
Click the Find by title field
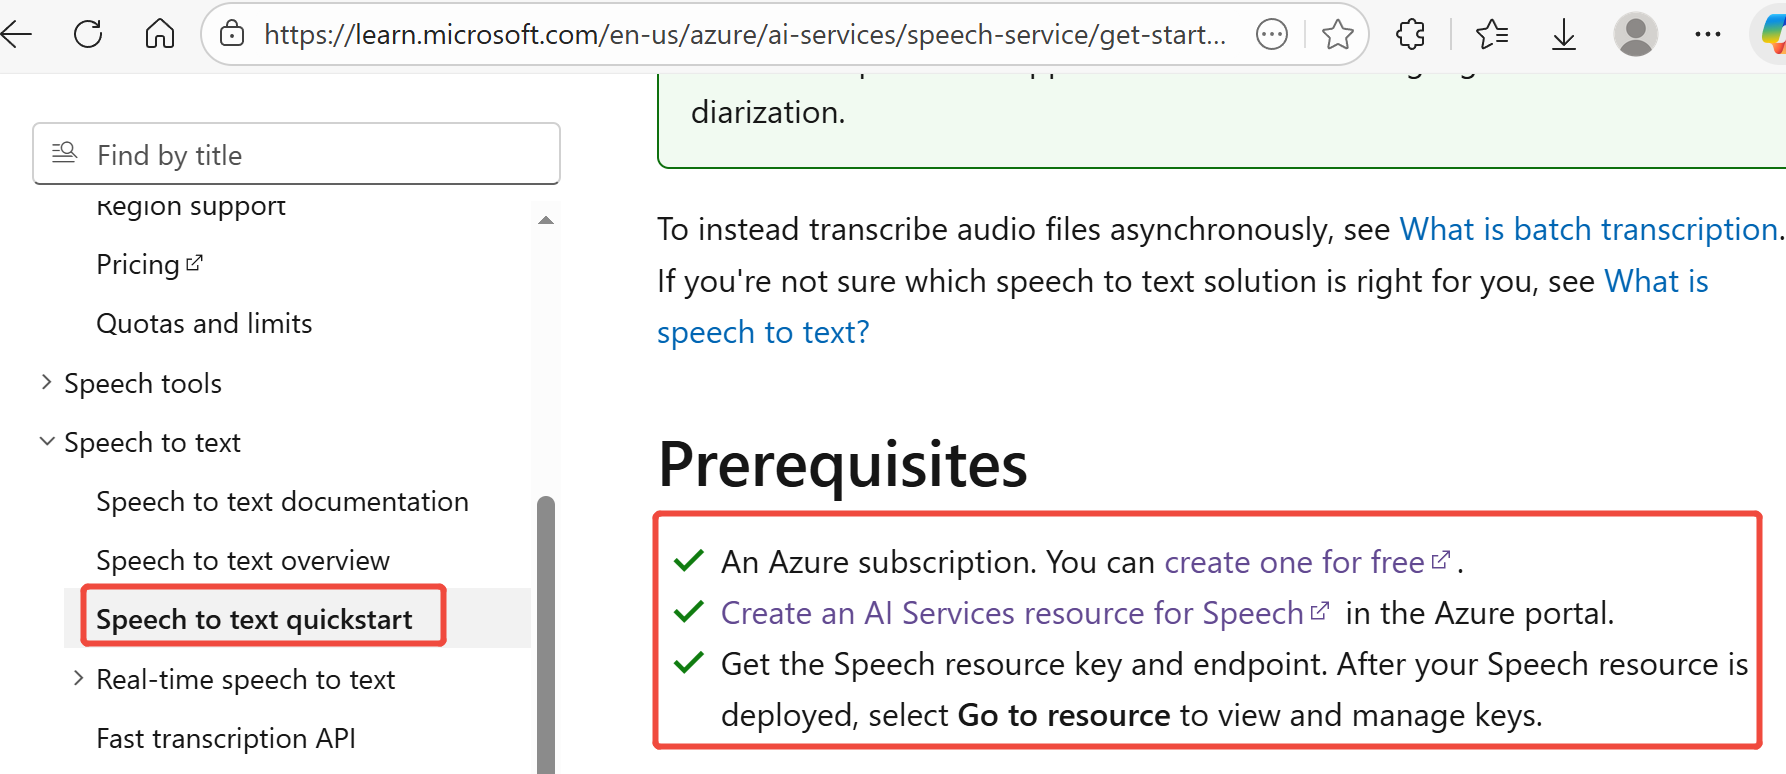tap(296, 155)
